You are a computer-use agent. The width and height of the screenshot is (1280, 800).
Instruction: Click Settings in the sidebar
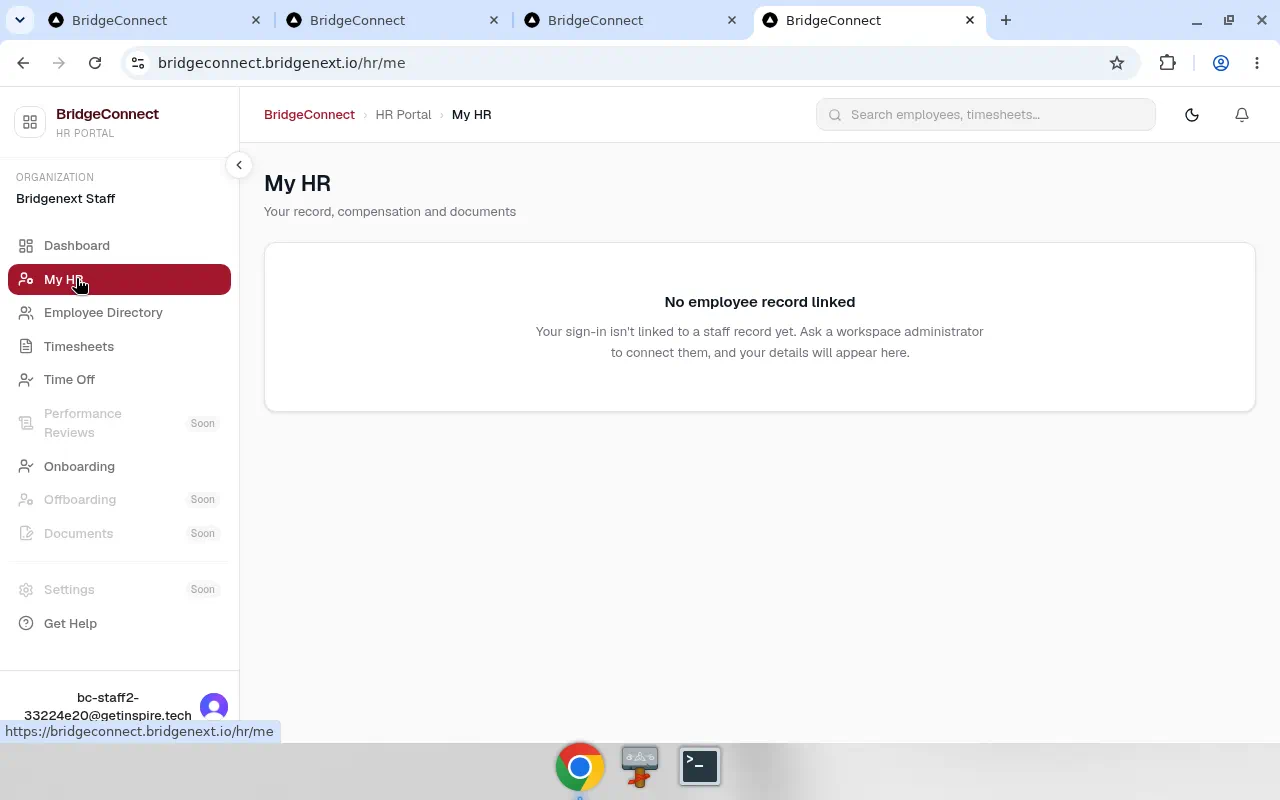(x=119, y=590)
